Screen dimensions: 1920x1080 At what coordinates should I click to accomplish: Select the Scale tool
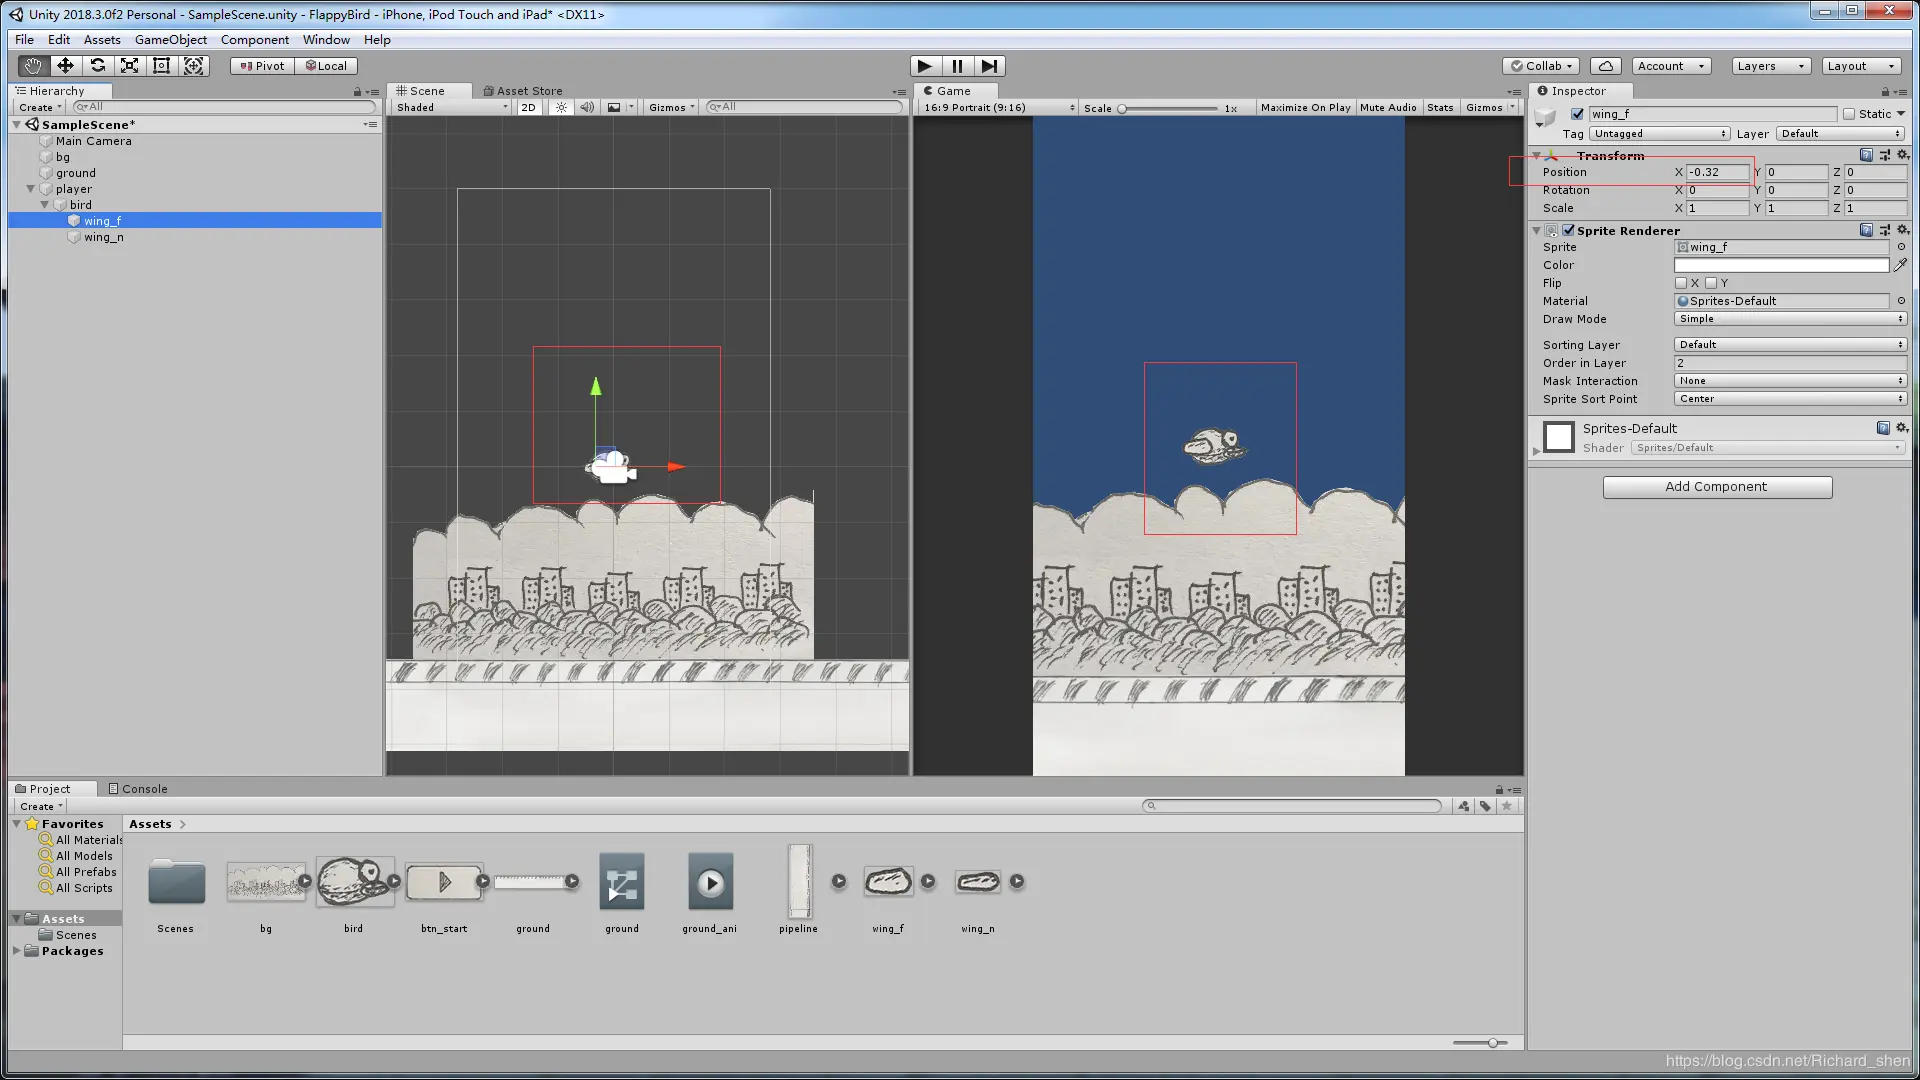click(129, 66)
